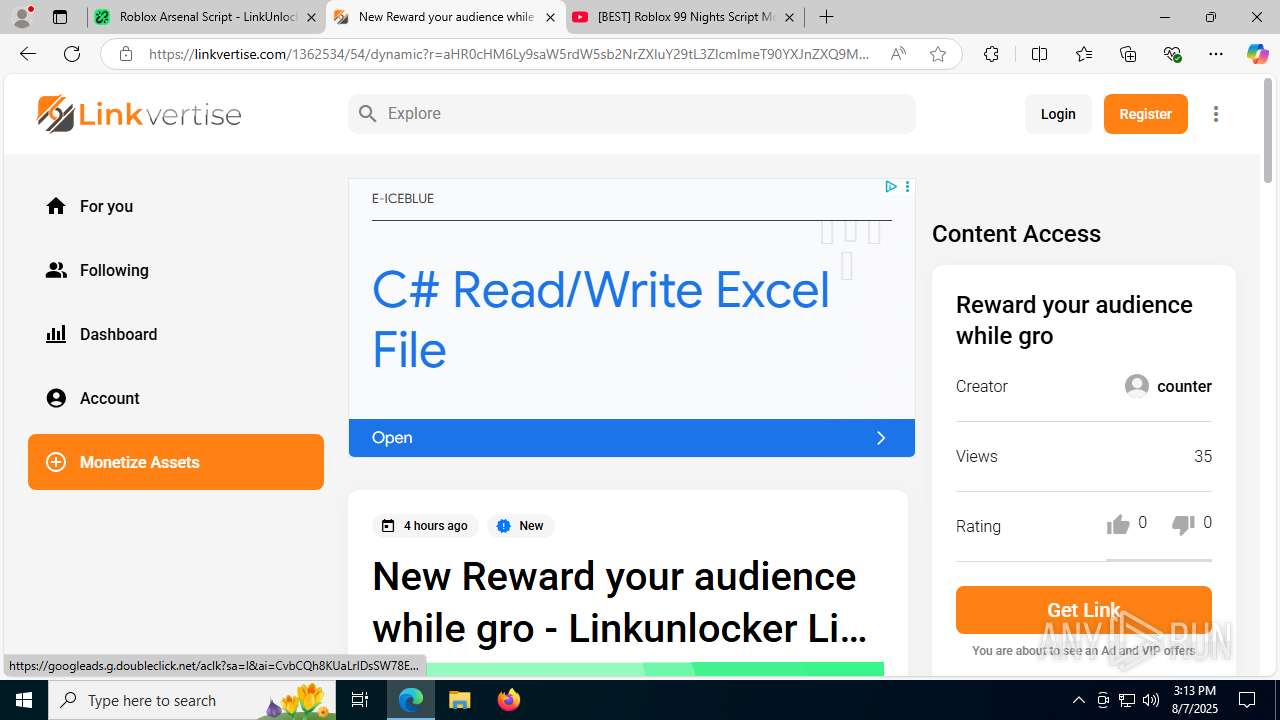Close the New Reward tab
Image resolution: width=1280 pixels, height=720 pixels.
[550, 17]
